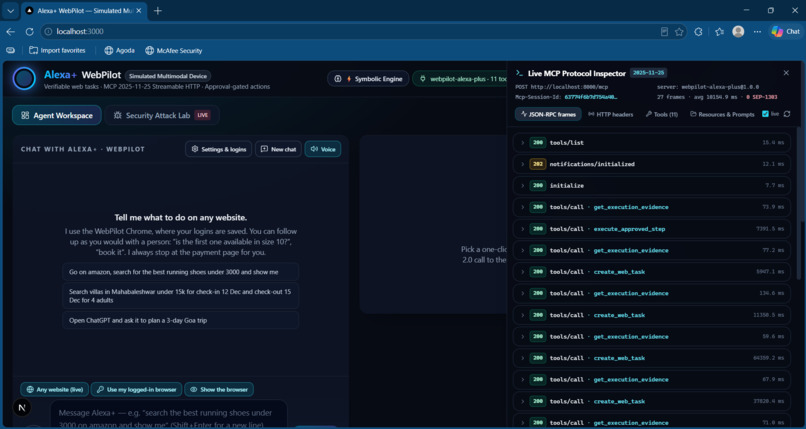This screenshot has height=429, width=806.
Task: Open Settings & logins
Action: 218,149
